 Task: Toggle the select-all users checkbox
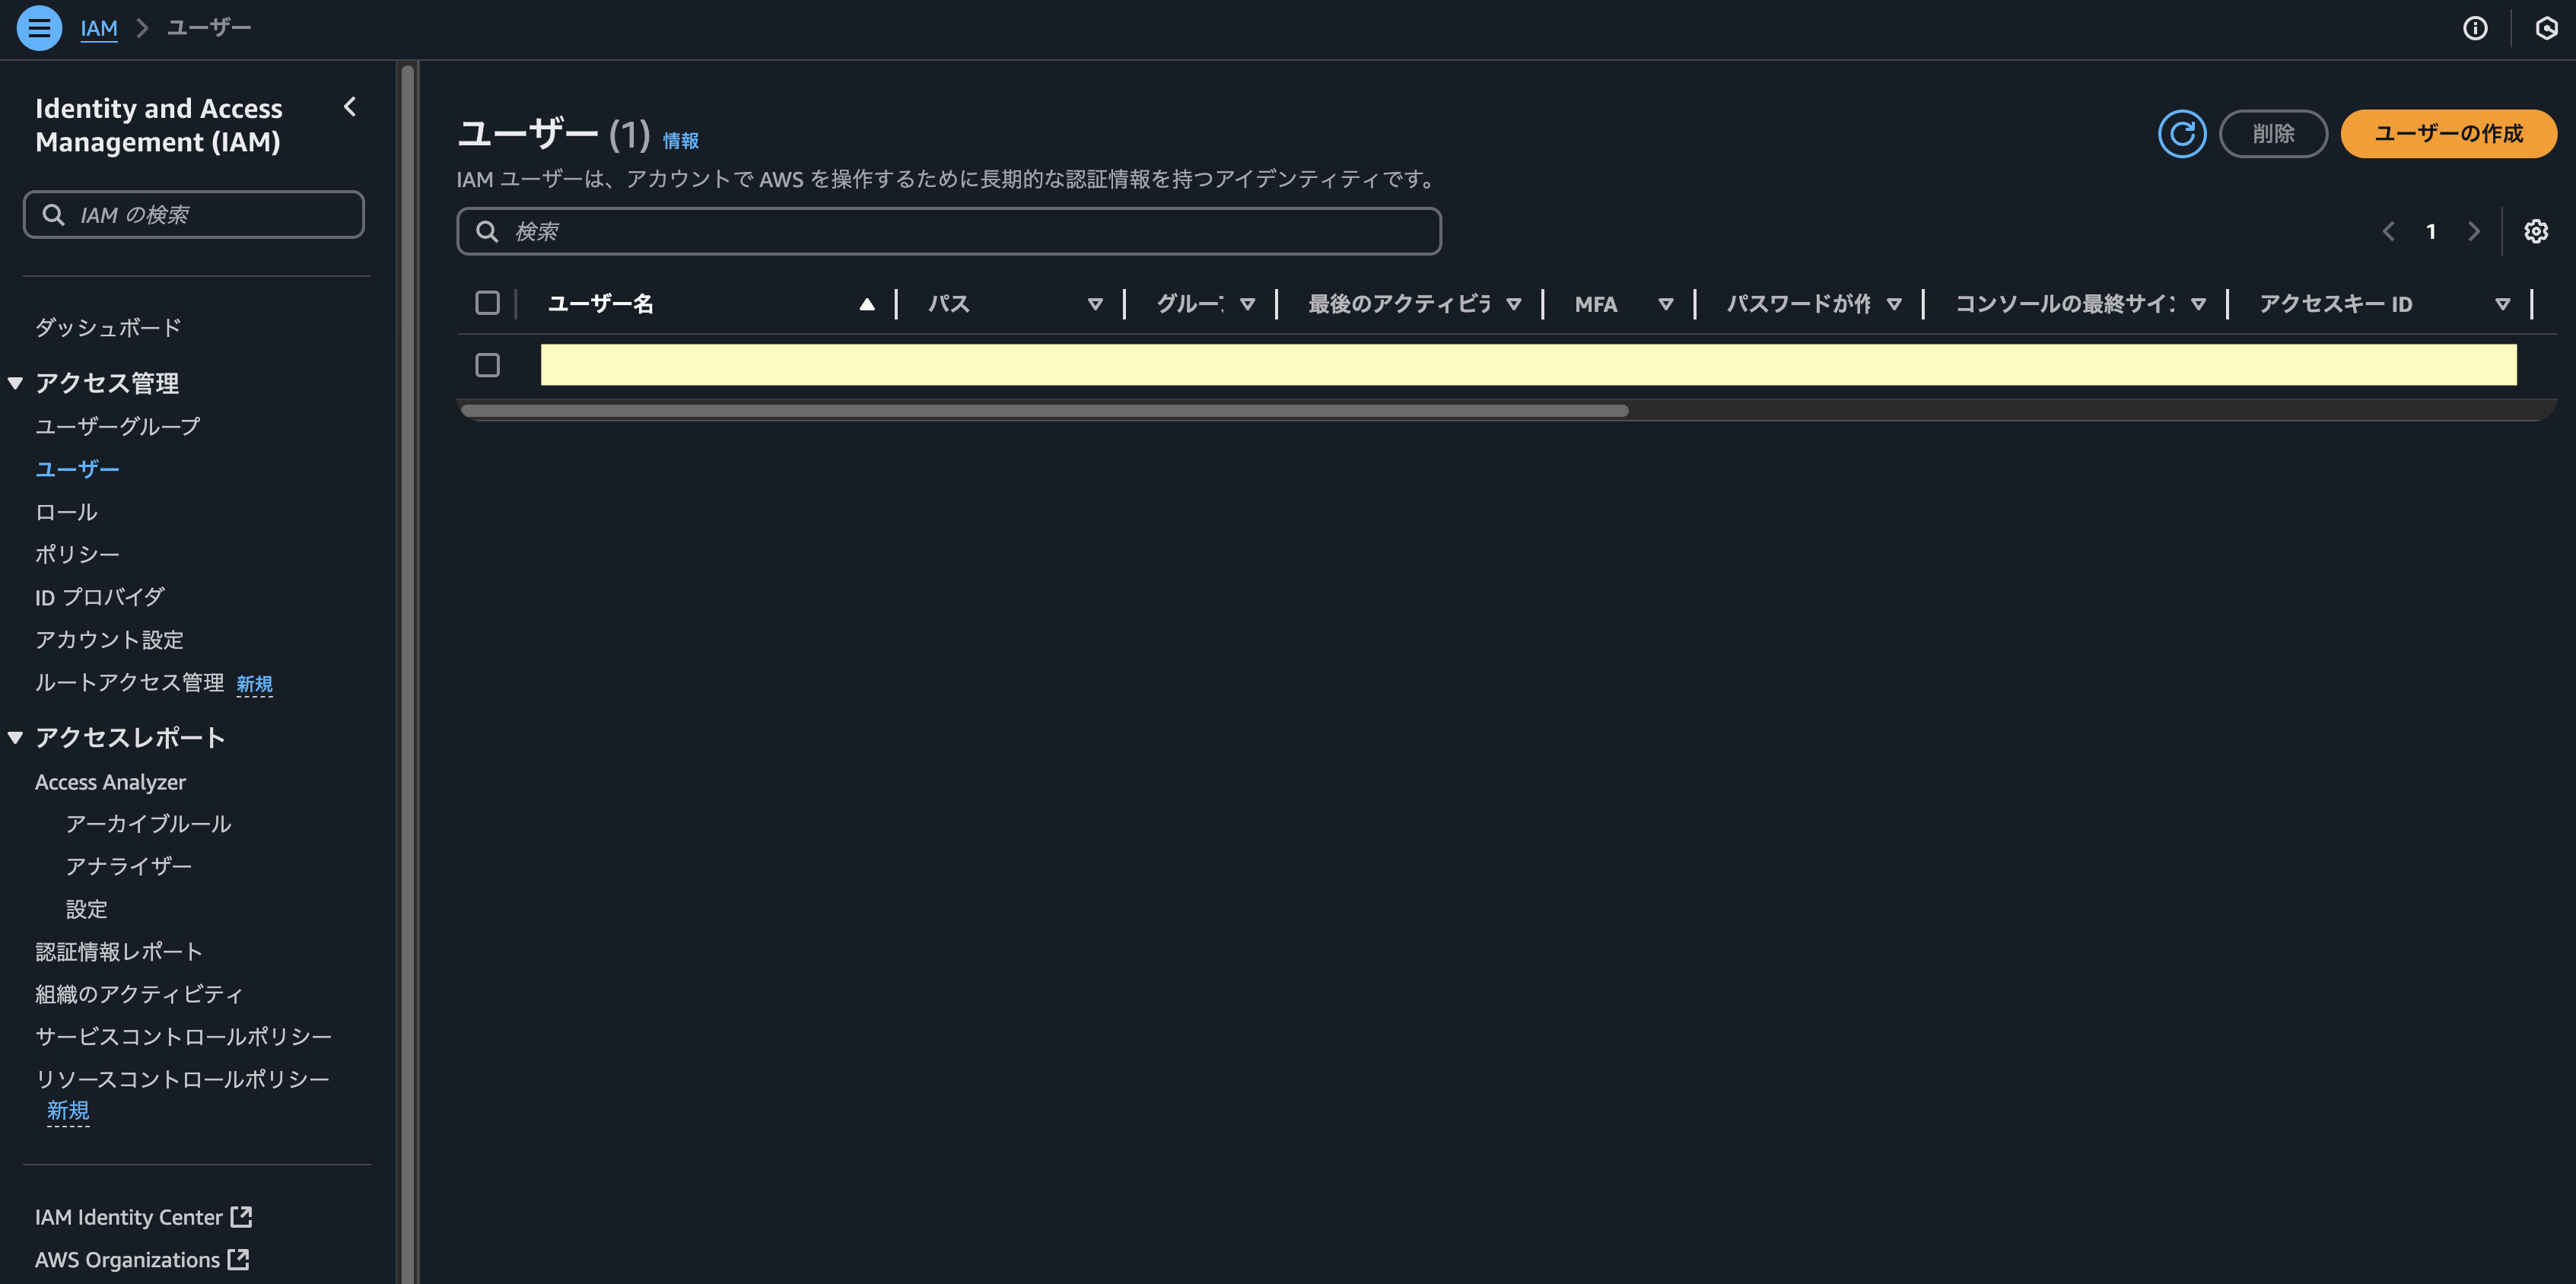click(x=487, y=303)
